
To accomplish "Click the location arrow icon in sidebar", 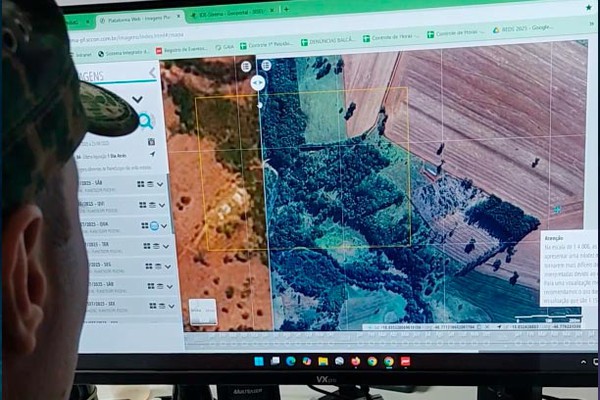I will tap(152, 154).
